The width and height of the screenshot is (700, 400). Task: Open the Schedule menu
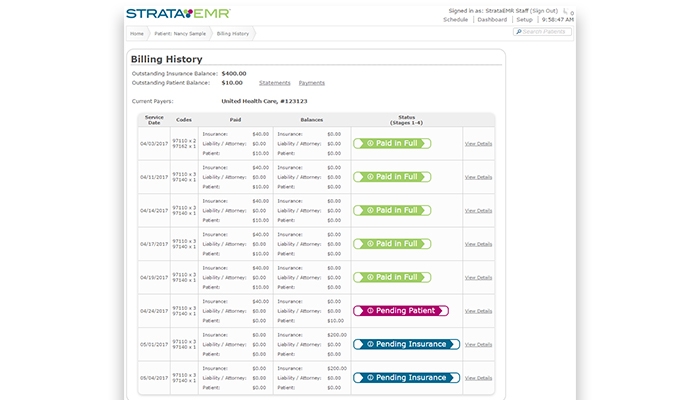(455, 20)
